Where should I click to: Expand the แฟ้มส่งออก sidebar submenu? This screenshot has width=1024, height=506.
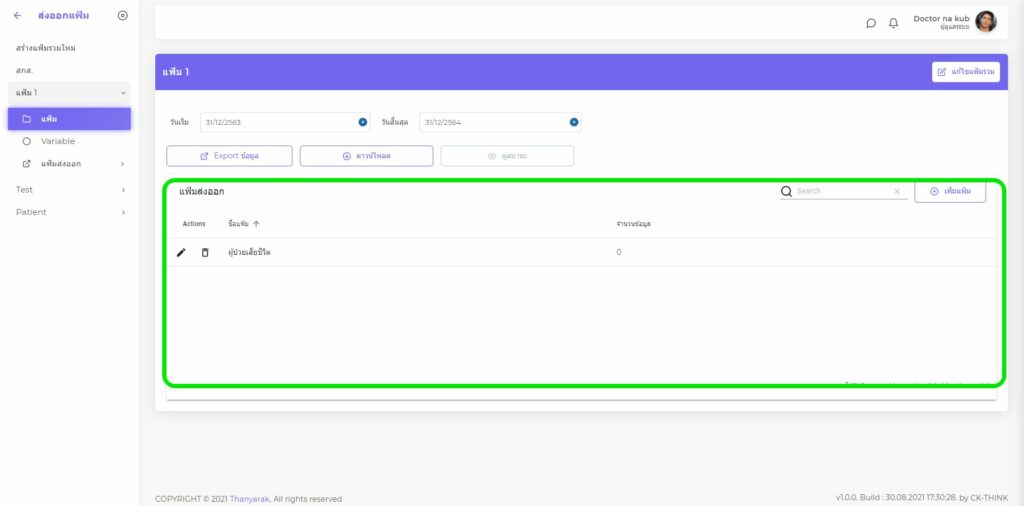[122, 163]
